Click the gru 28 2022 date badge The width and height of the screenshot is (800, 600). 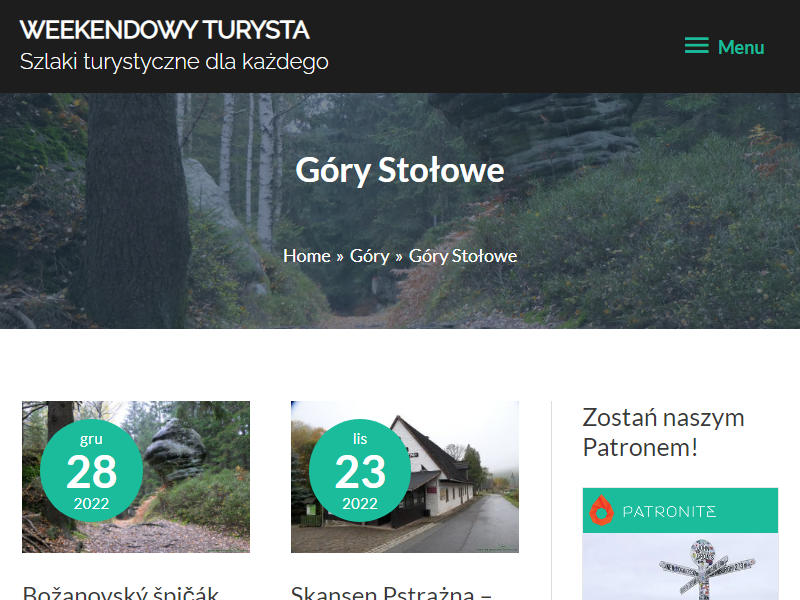[91, 470]
